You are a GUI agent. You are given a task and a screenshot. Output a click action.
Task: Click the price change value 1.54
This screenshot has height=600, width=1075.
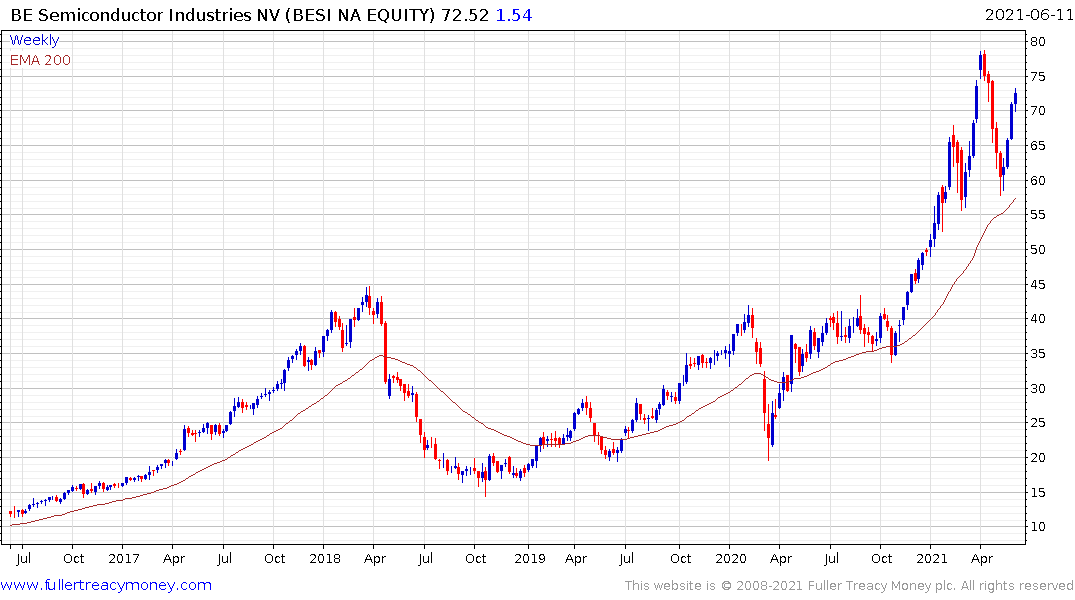(514, 15)
